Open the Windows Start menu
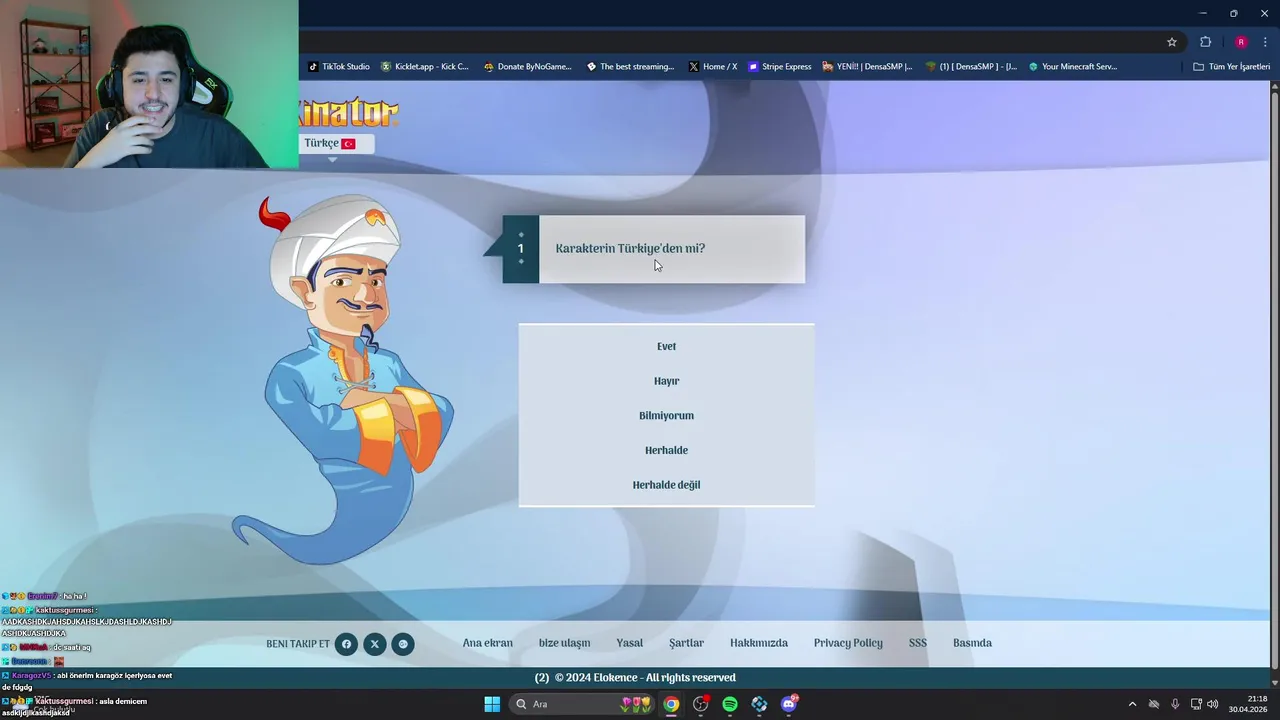This screenshot has height=720, width=1280. 492,704
